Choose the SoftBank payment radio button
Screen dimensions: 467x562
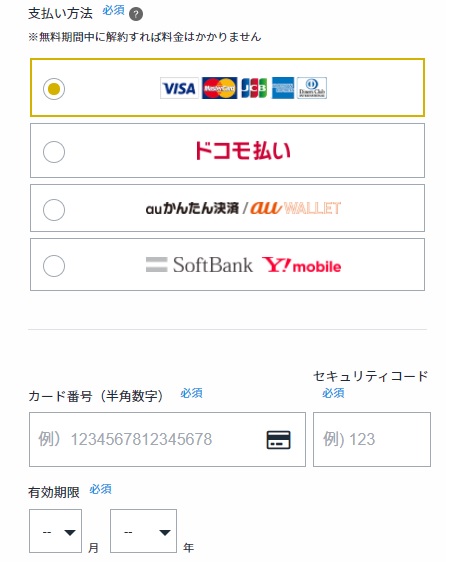pyautogui.click(x=54, y=266)
